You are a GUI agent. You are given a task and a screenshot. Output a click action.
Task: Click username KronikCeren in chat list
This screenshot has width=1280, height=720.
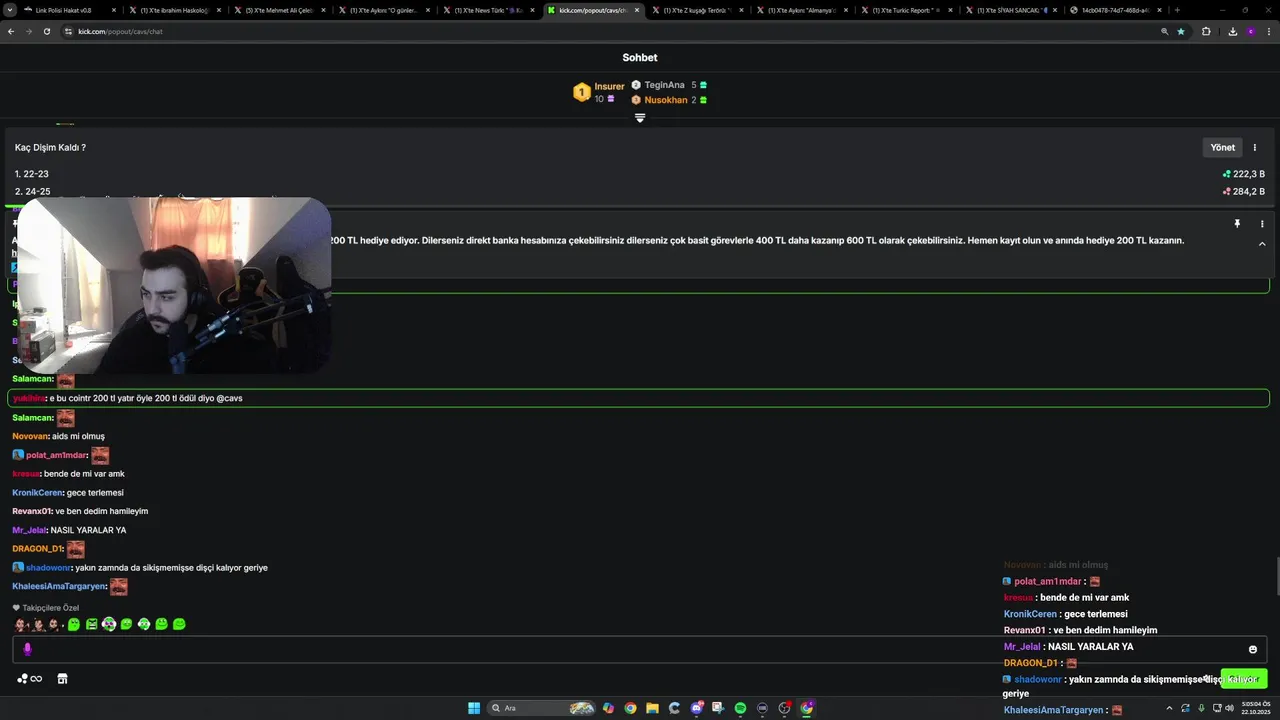(x=37, y=492)
